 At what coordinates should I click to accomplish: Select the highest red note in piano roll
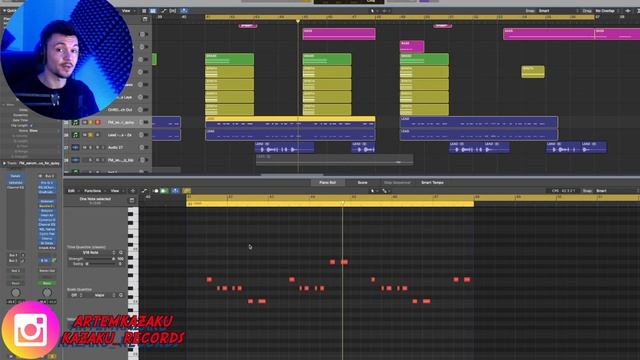pyautogui.click(x=332, y=262)
